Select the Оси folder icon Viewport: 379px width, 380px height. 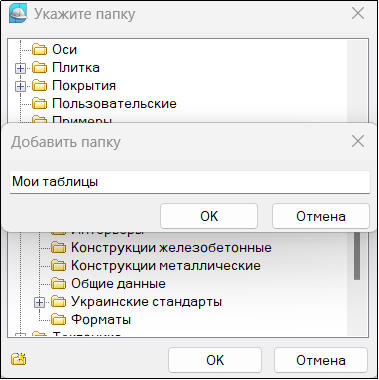[x=40, y=50]
